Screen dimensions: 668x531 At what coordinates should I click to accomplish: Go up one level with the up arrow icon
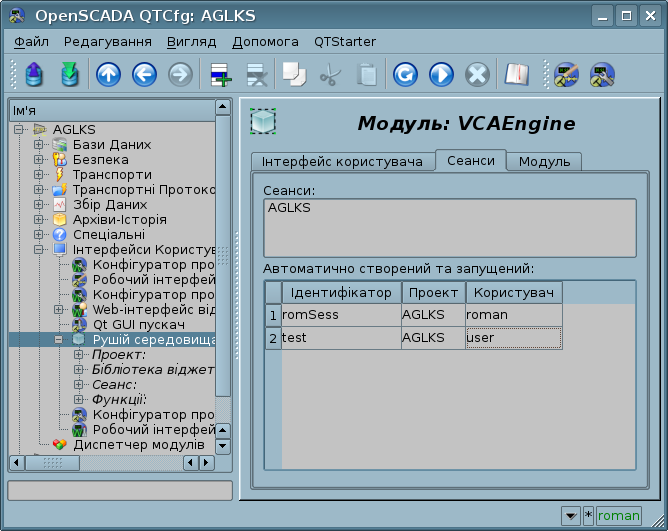[x=108, y=75]
